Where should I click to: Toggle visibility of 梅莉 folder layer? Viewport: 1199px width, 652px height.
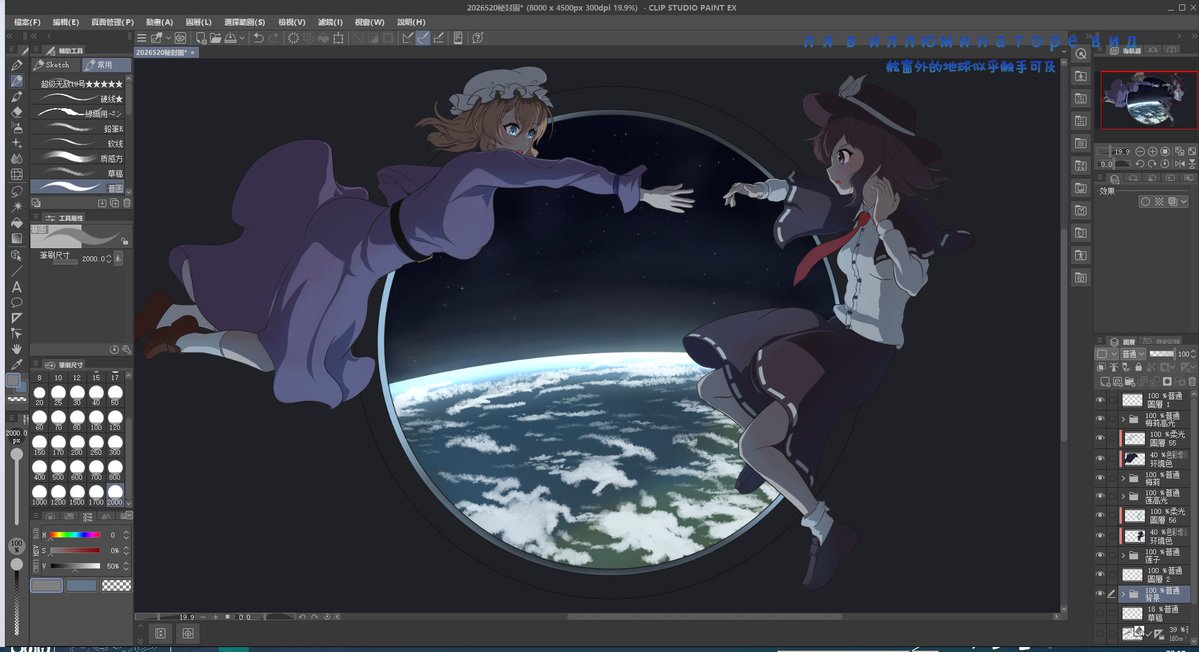1100,478
